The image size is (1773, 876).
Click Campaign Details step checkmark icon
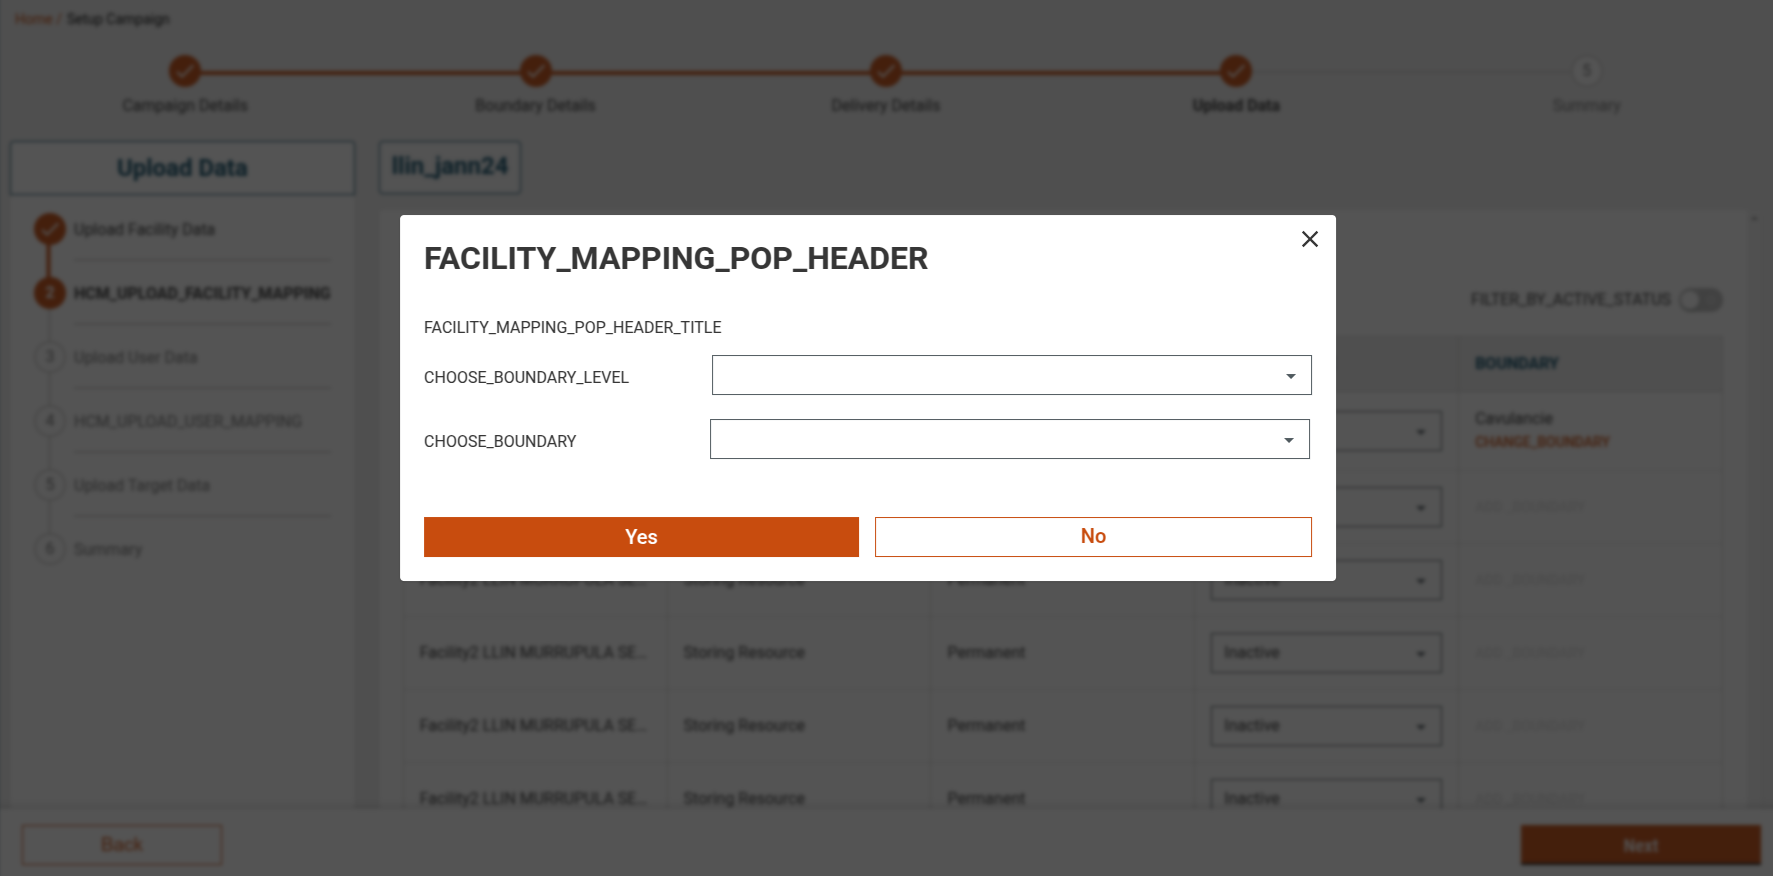click(185, 71)
